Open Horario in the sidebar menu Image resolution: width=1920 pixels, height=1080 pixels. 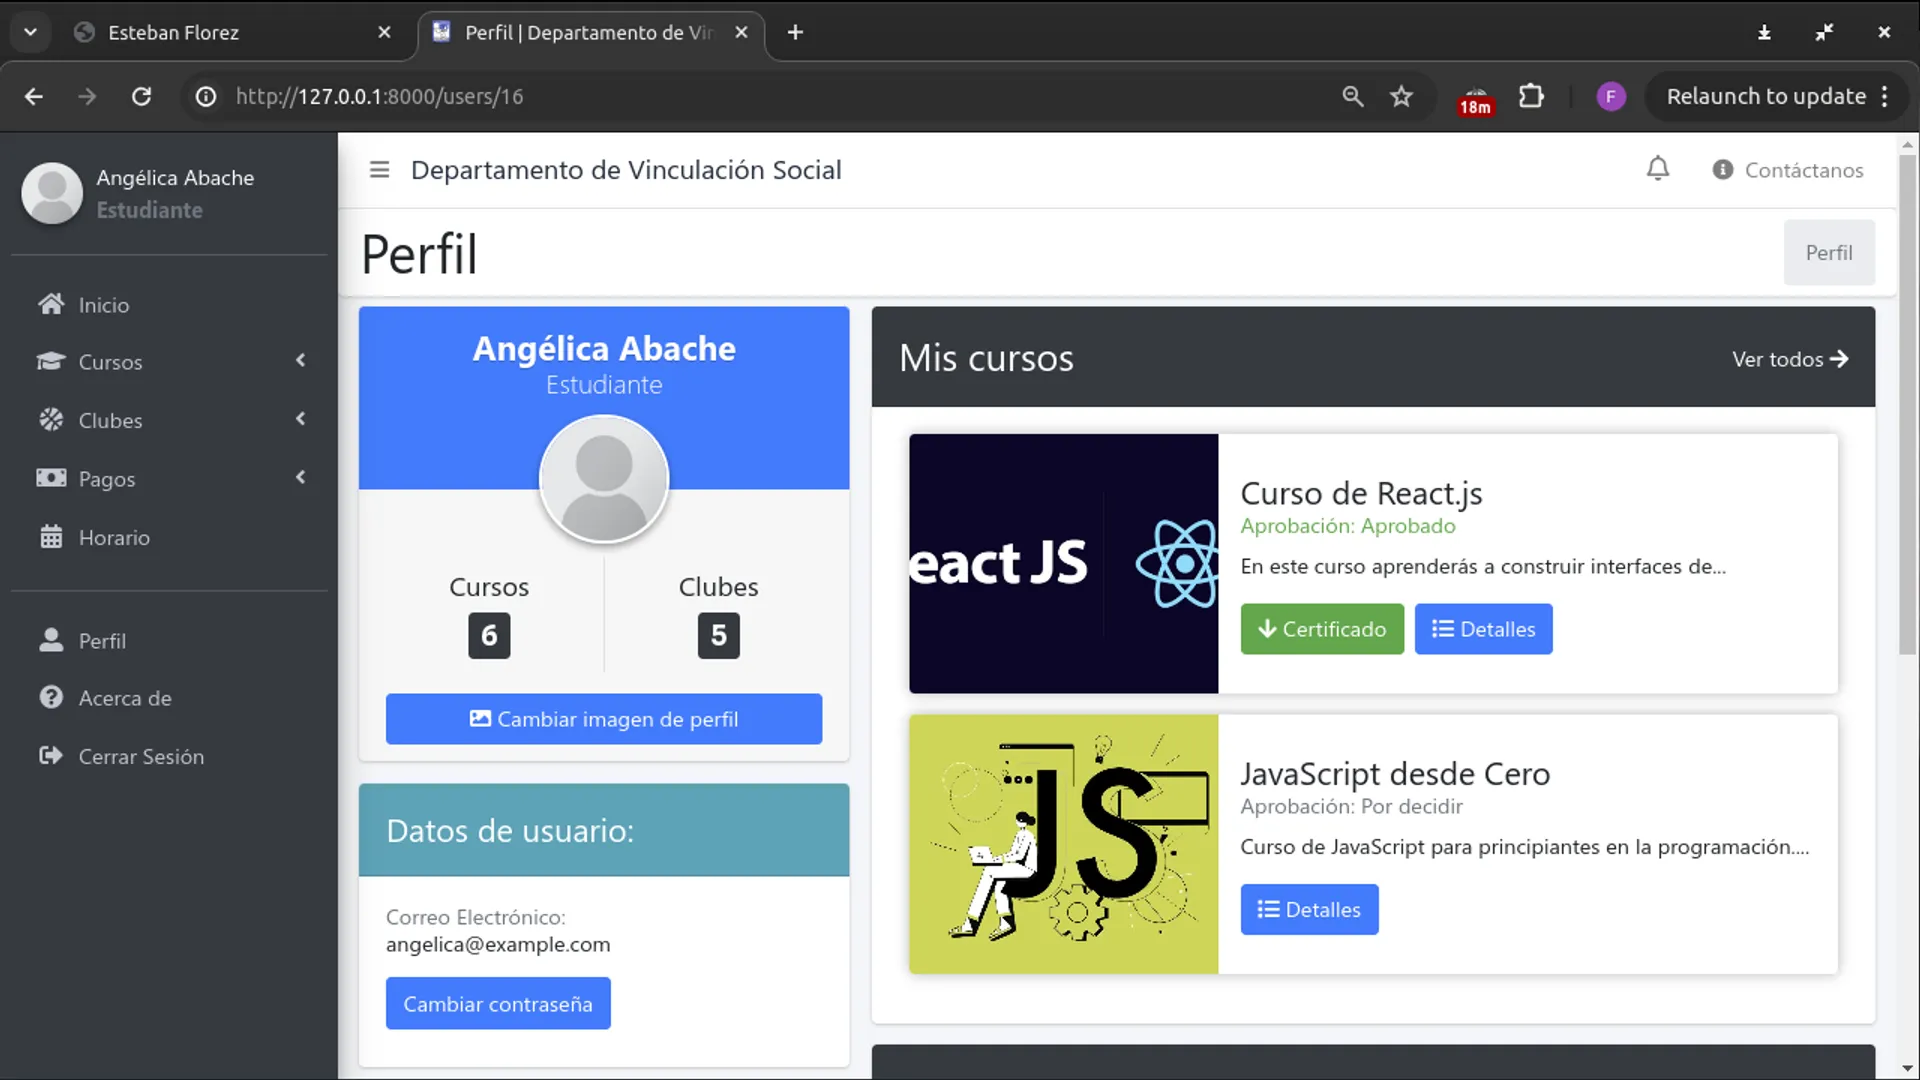(169, 537)
